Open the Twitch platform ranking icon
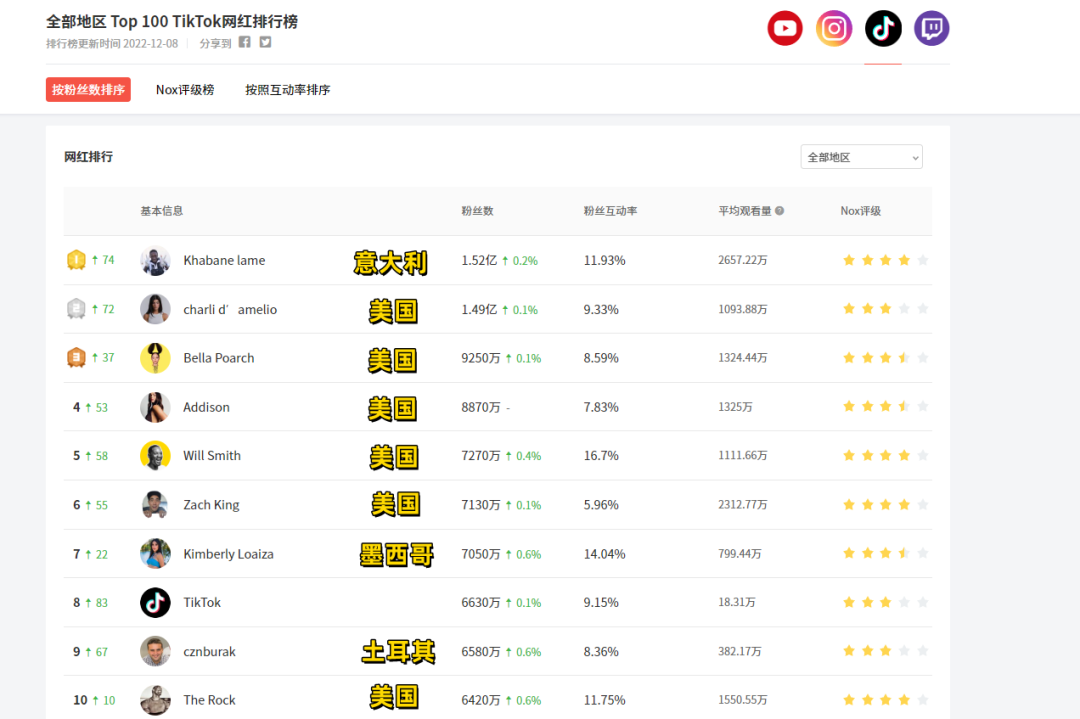Viewport: 1080px width, 719px height. pos(931,28)
